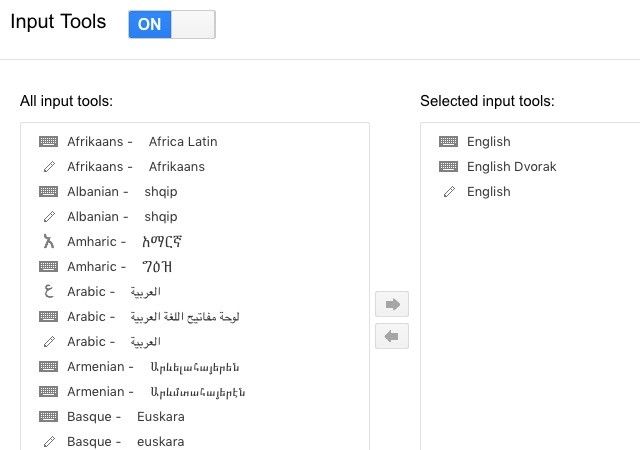Select the Arabic keyboard layout entry
Screen dimensions: 640x450
(x=153, y=317)
